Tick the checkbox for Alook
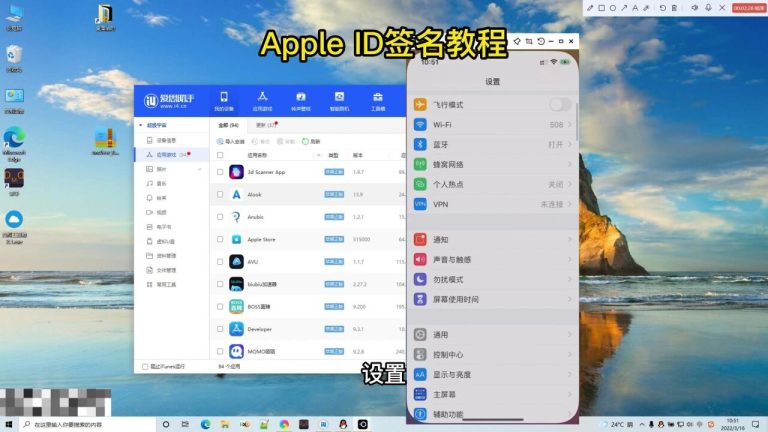This screenshot has height=432, width=768. tap(220, 194)
